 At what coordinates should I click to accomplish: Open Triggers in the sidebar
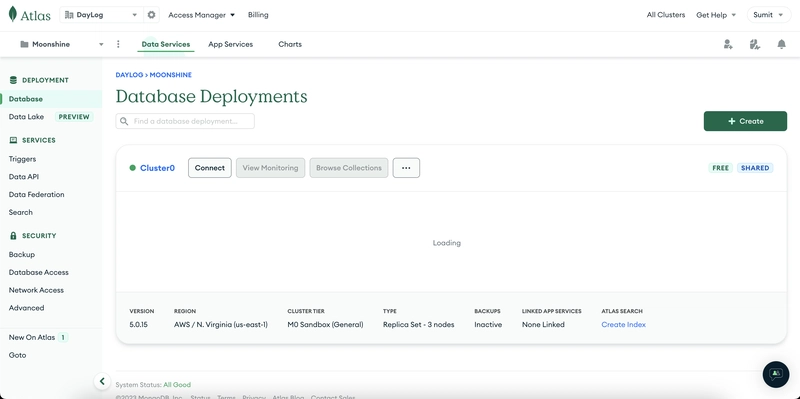[22, 159]
